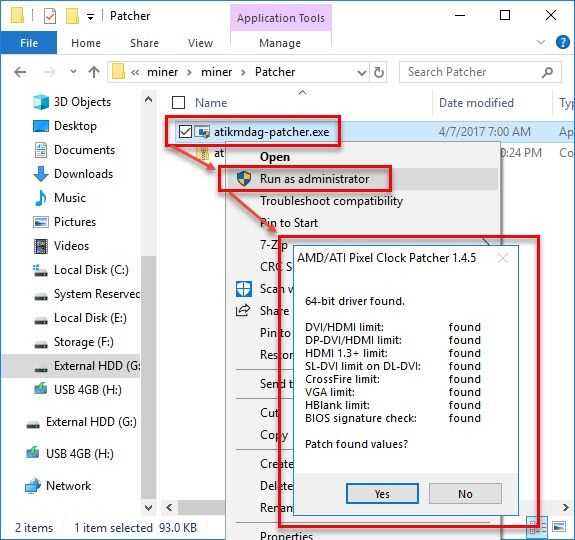Expand the ribbon with the chevron
Screen dimensions: 575x540
[541, 43]
